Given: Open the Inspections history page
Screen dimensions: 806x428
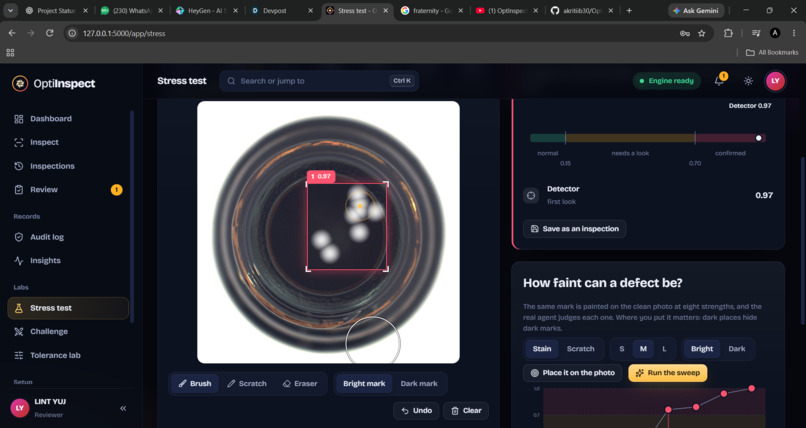Looking at the screenshot, I should 52,166.
